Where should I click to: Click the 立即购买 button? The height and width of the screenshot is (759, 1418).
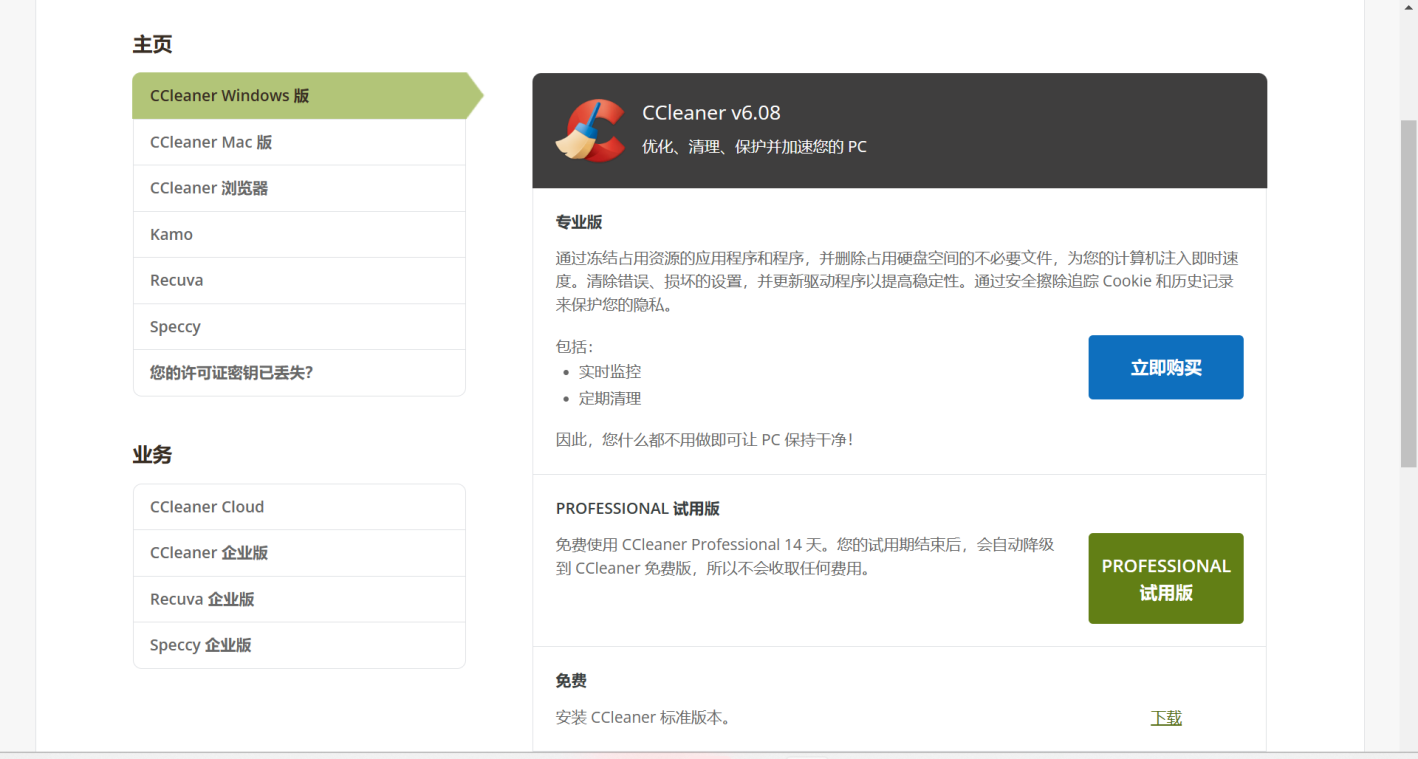pos(1165,367)
